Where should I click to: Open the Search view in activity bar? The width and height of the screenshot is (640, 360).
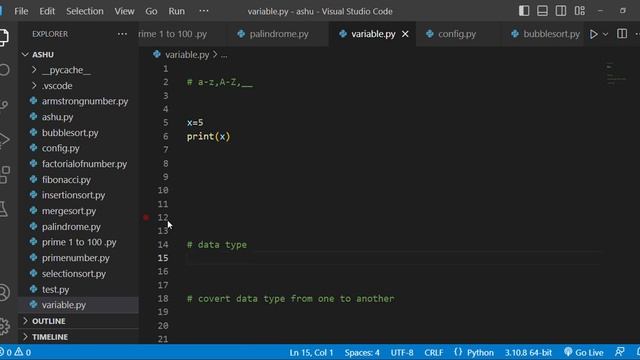(4, 70)
